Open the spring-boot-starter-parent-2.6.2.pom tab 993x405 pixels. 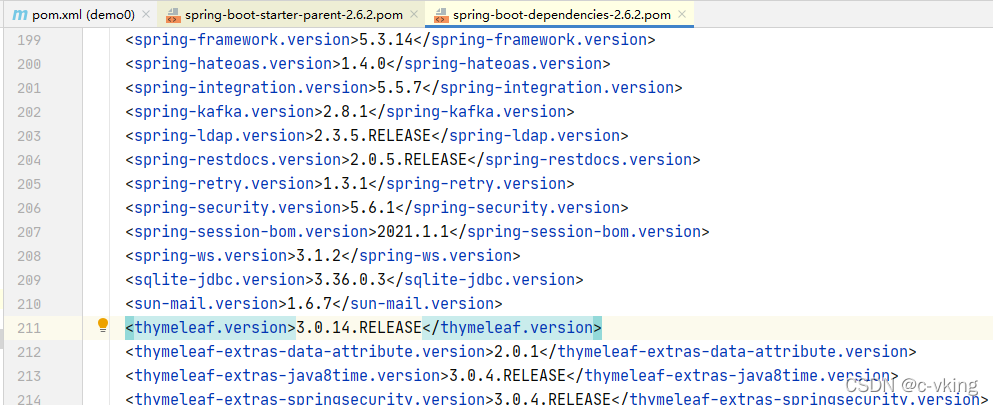[291, 14]
